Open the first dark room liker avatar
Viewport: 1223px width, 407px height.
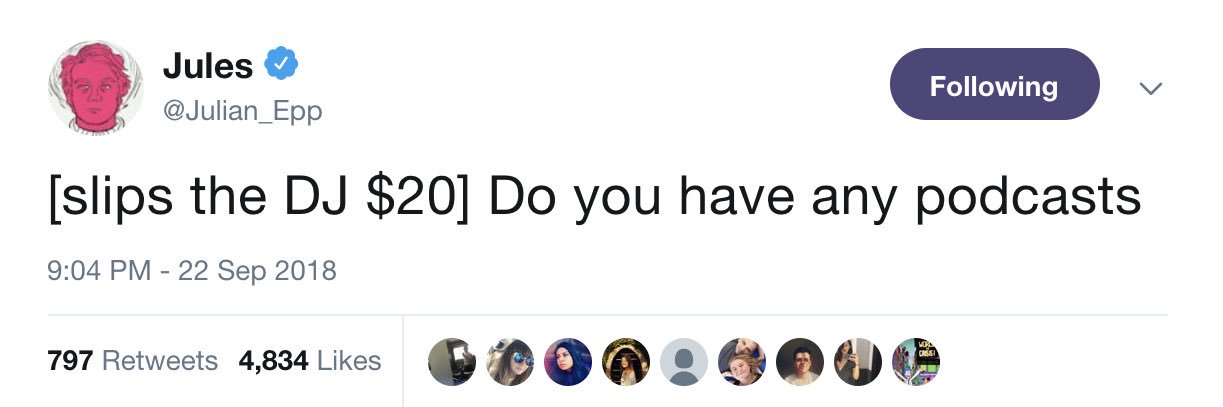coord(453,361)
